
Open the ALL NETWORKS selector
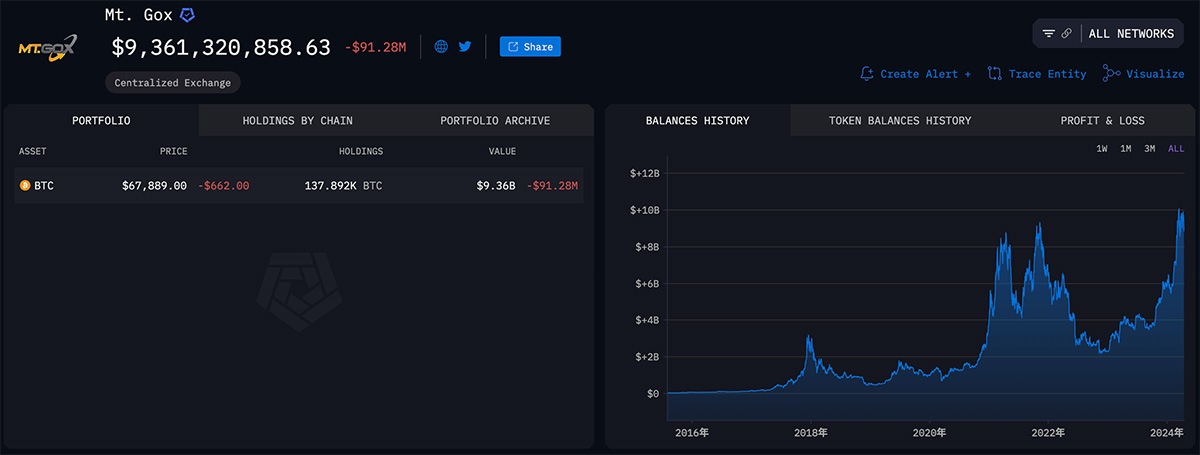click(x=1131, y=33)
